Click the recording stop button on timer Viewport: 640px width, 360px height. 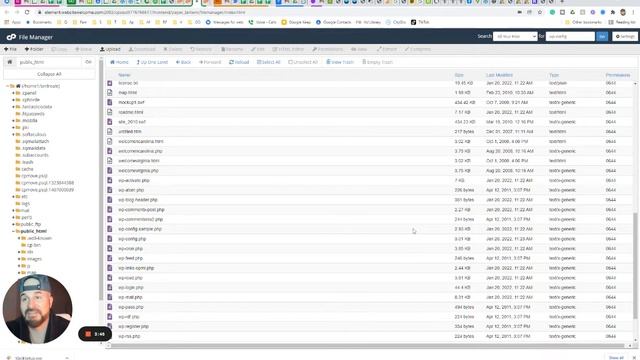click(88, 334)
